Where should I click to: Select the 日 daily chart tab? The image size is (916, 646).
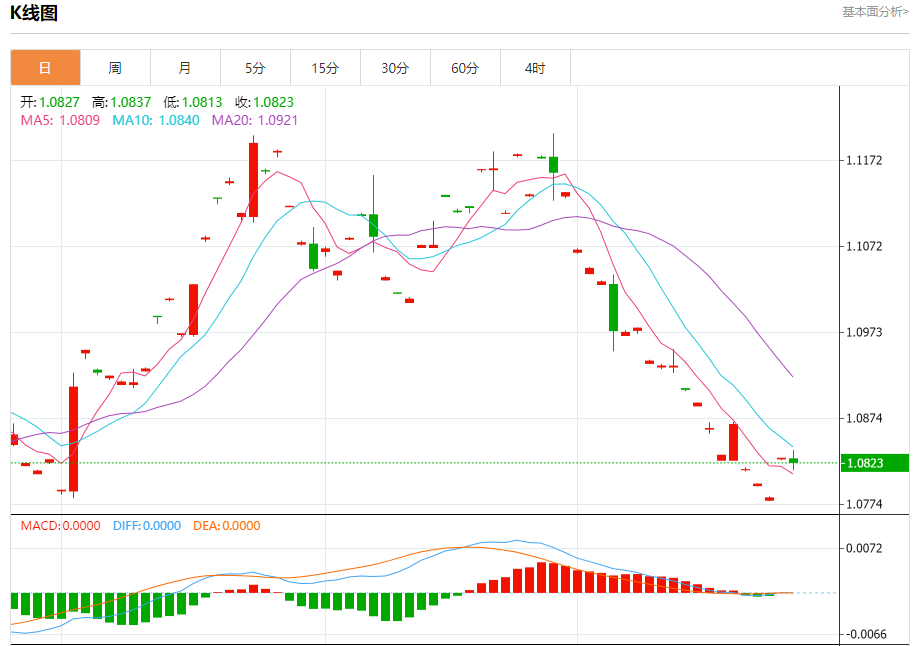coord(45,68)
